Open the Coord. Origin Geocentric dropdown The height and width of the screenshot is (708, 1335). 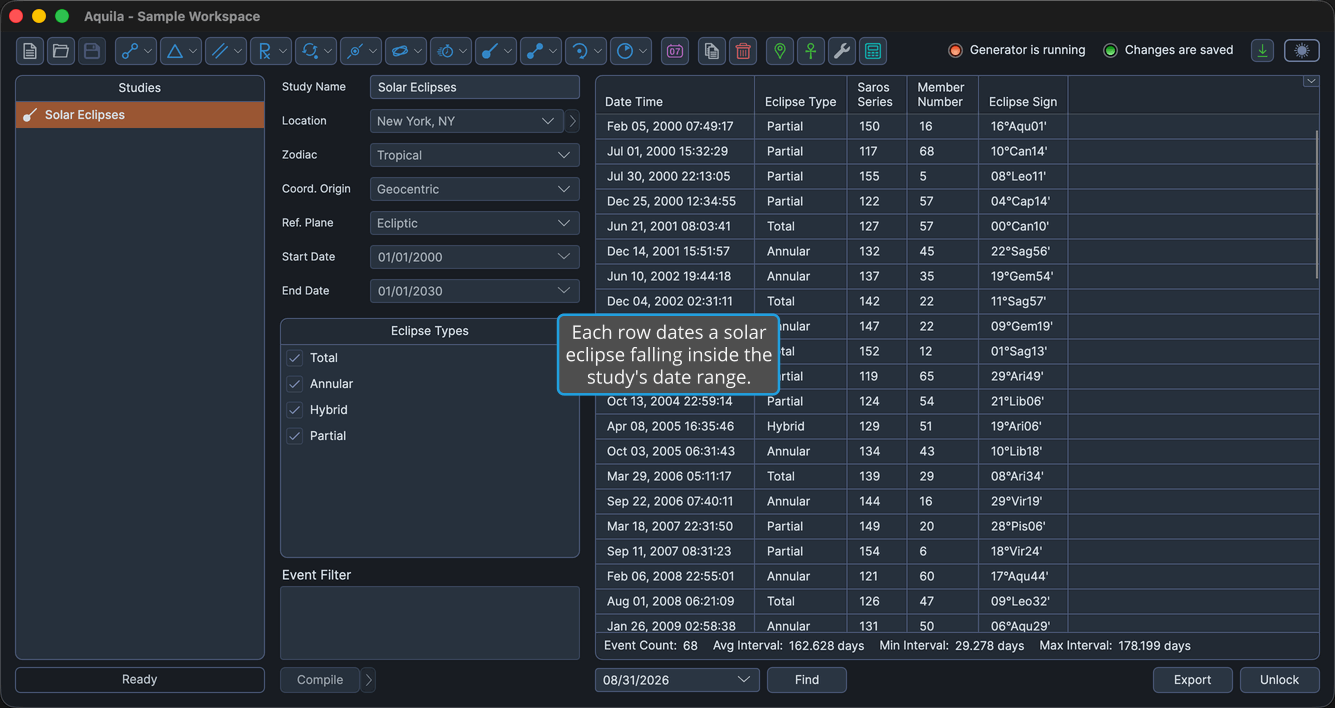[x=475, y=189]
